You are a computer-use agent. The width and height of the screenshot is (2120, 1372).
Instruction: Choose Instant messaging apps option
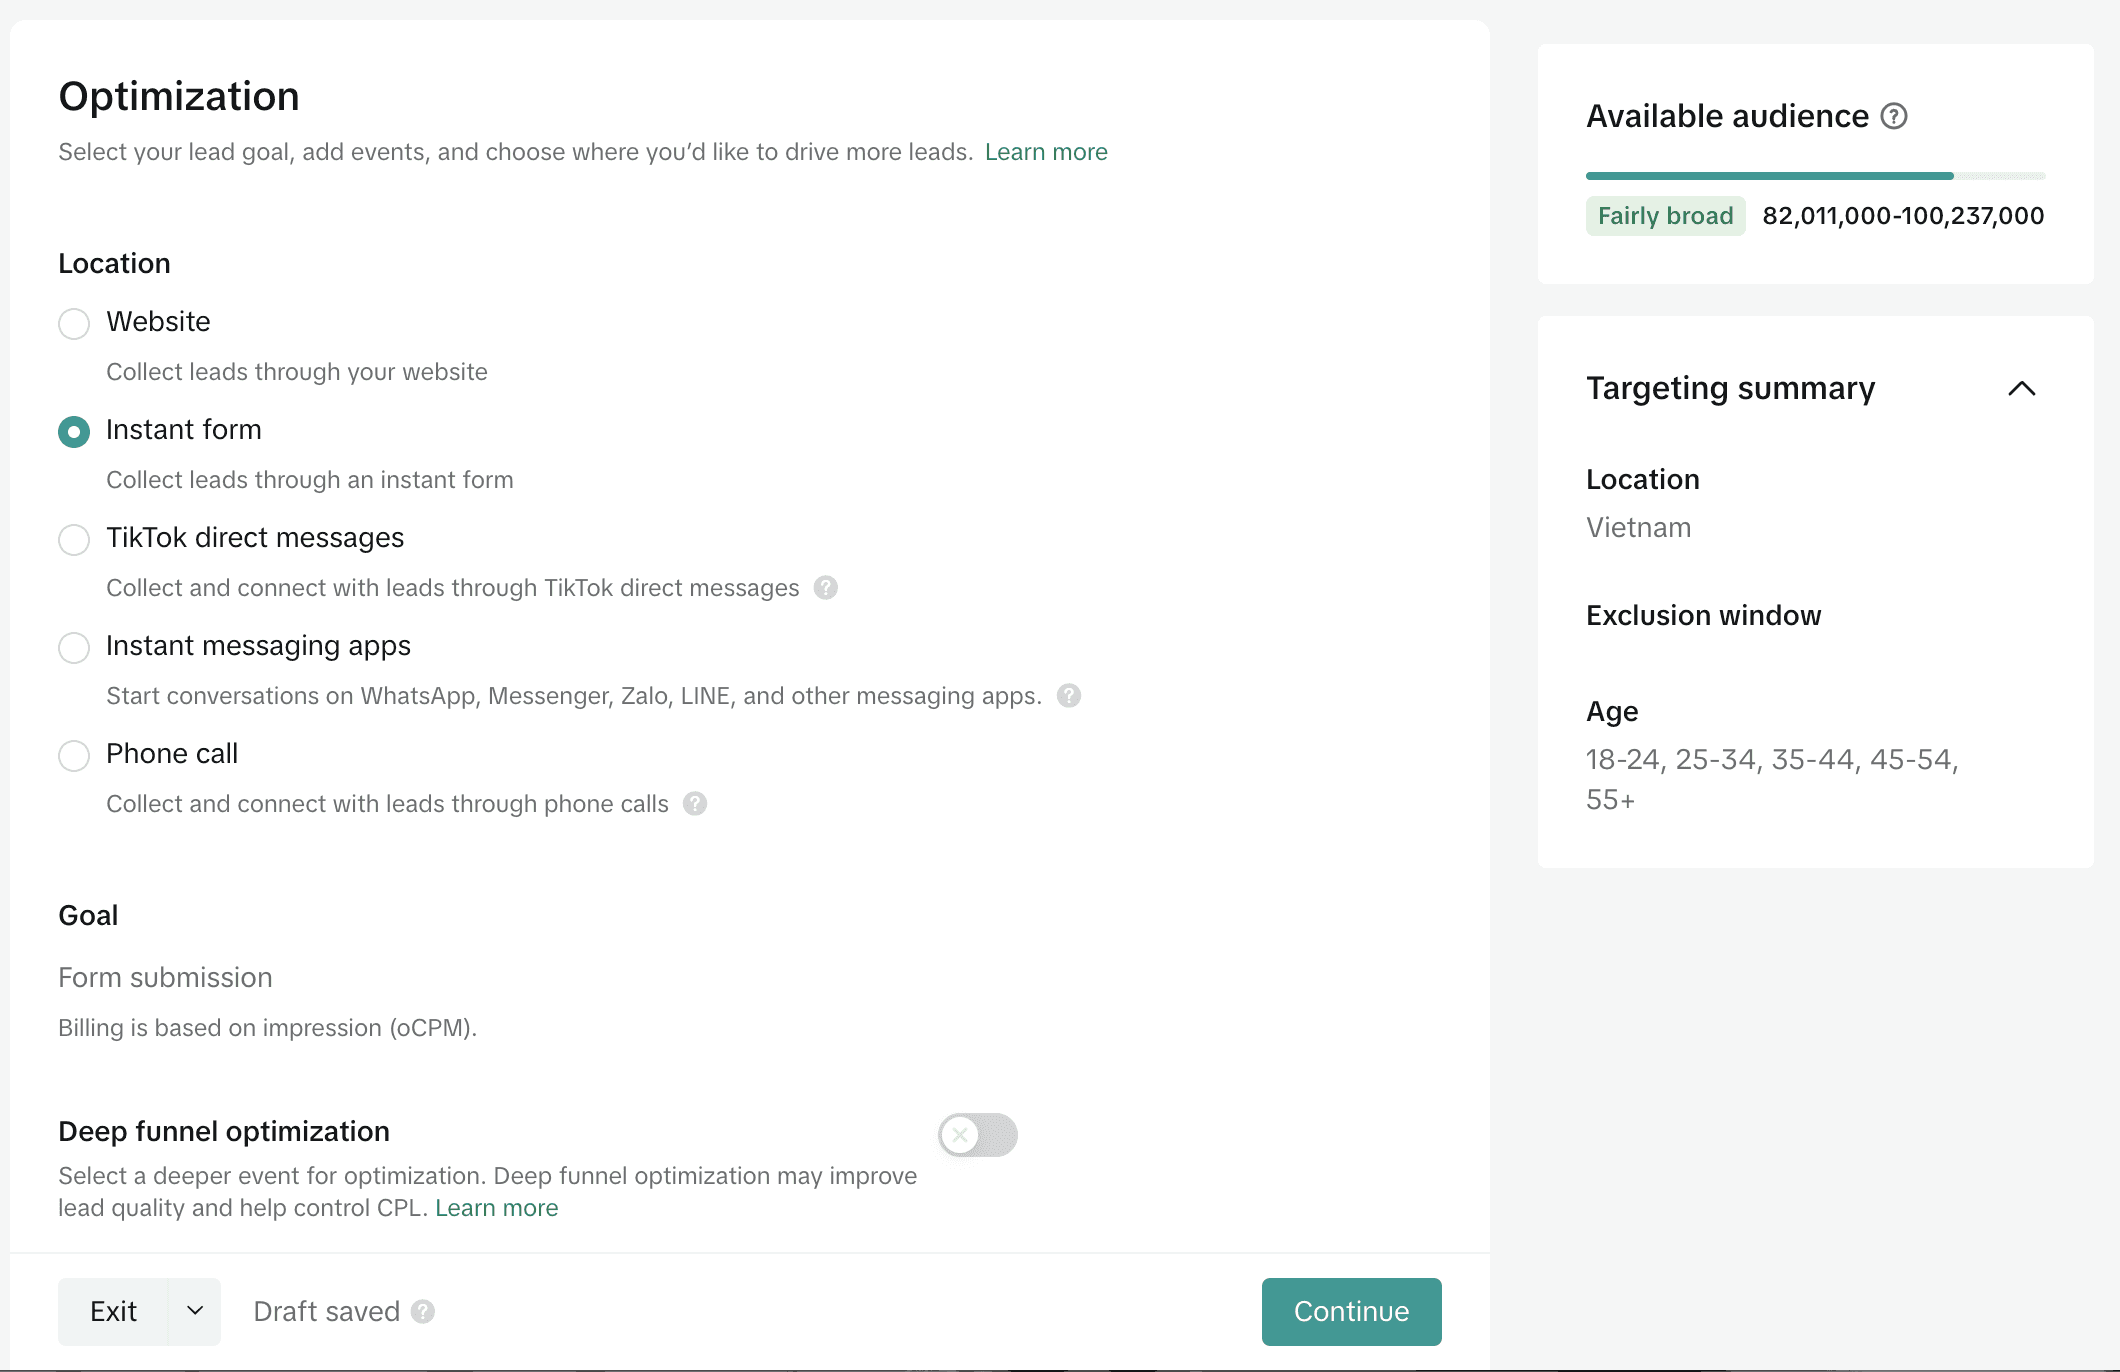[x=74, y=647]
